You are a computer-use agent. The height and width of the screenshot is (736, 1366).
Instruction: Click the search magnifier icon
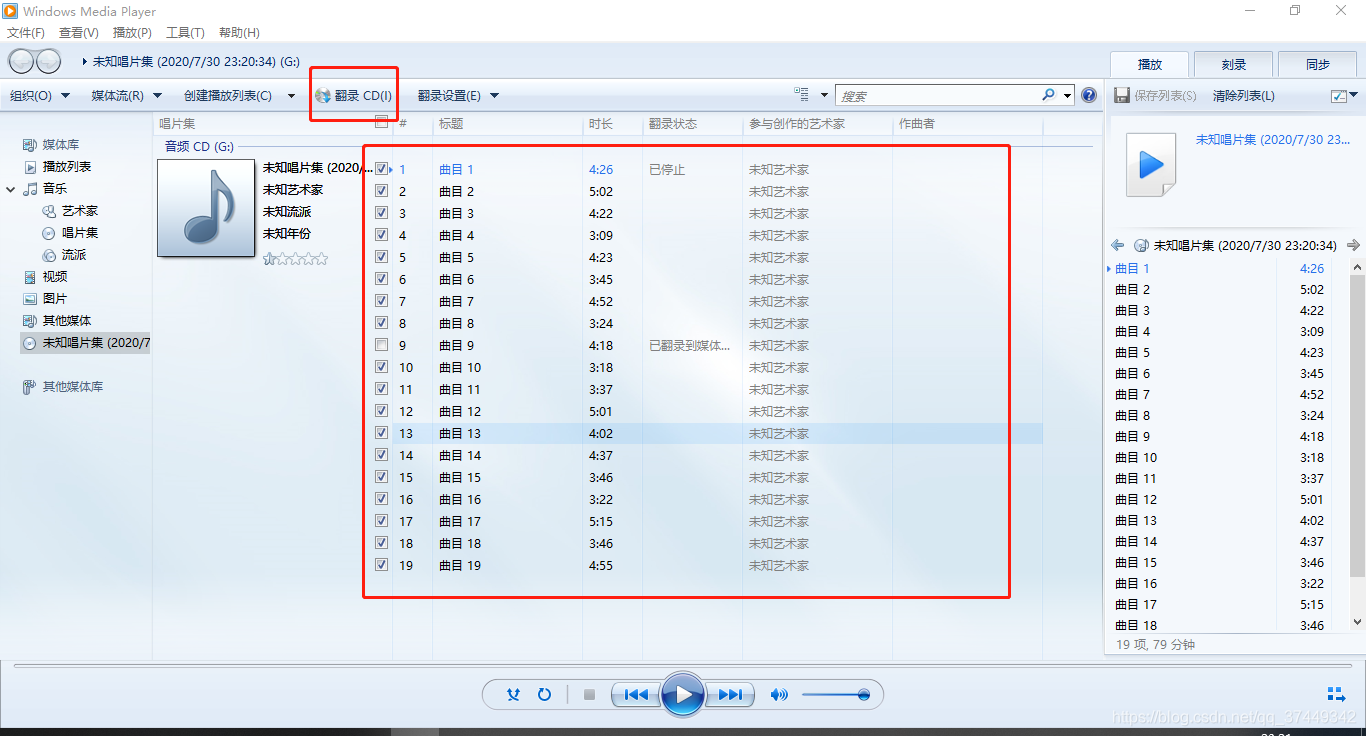pos(1048,95)
